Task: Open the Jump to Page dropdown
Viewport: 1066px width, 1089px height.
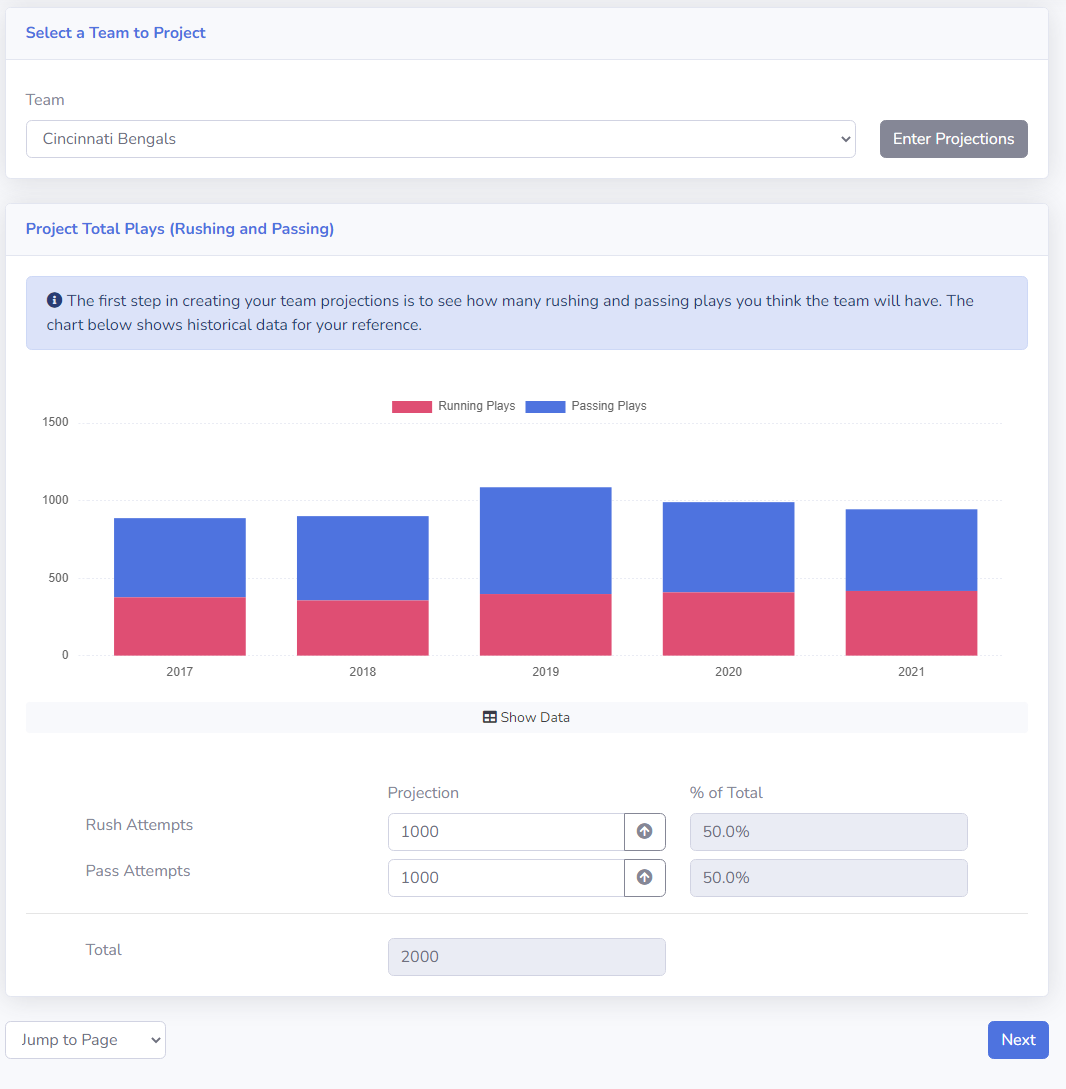Action: (85, 1040)
